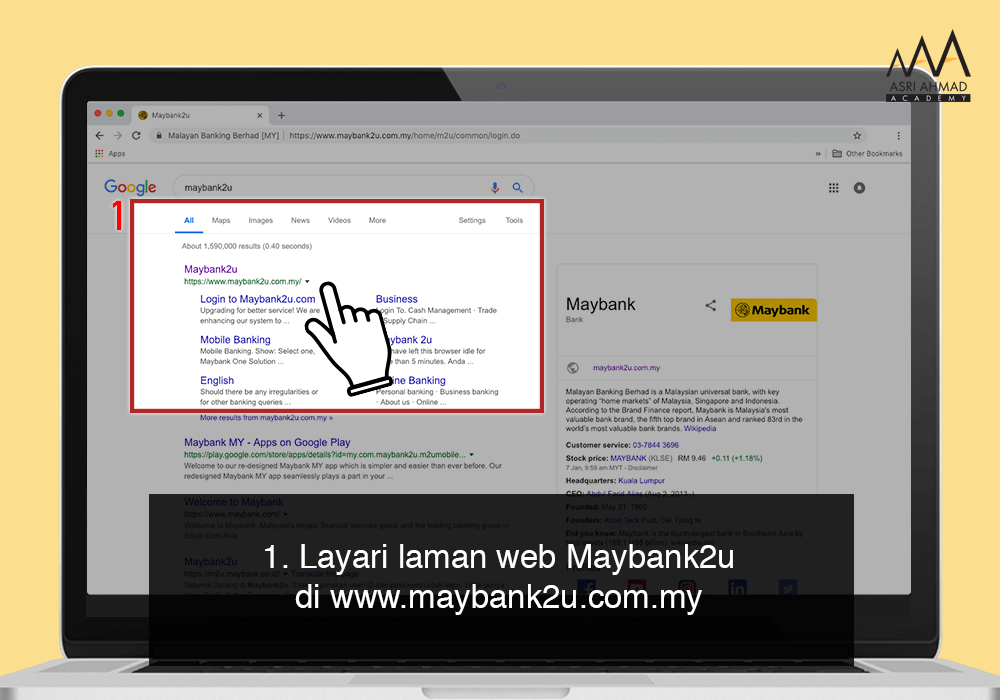Click the browser forward arrow
This screenshot has height=700, width=1000.
click(x=117, y=135)
